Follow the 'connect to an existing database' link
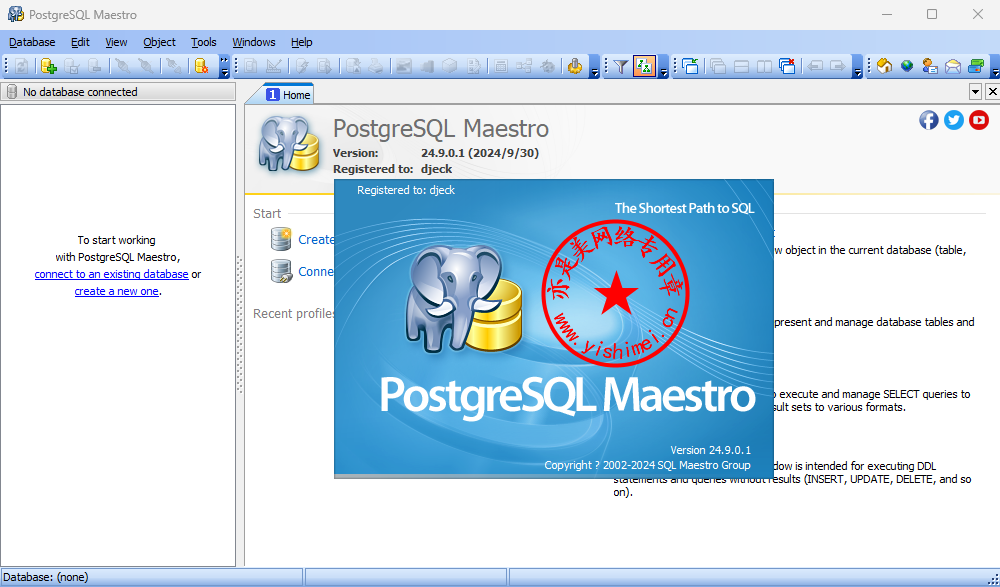The width and height of the screenshot is (1000, 587). coord(112,274)
